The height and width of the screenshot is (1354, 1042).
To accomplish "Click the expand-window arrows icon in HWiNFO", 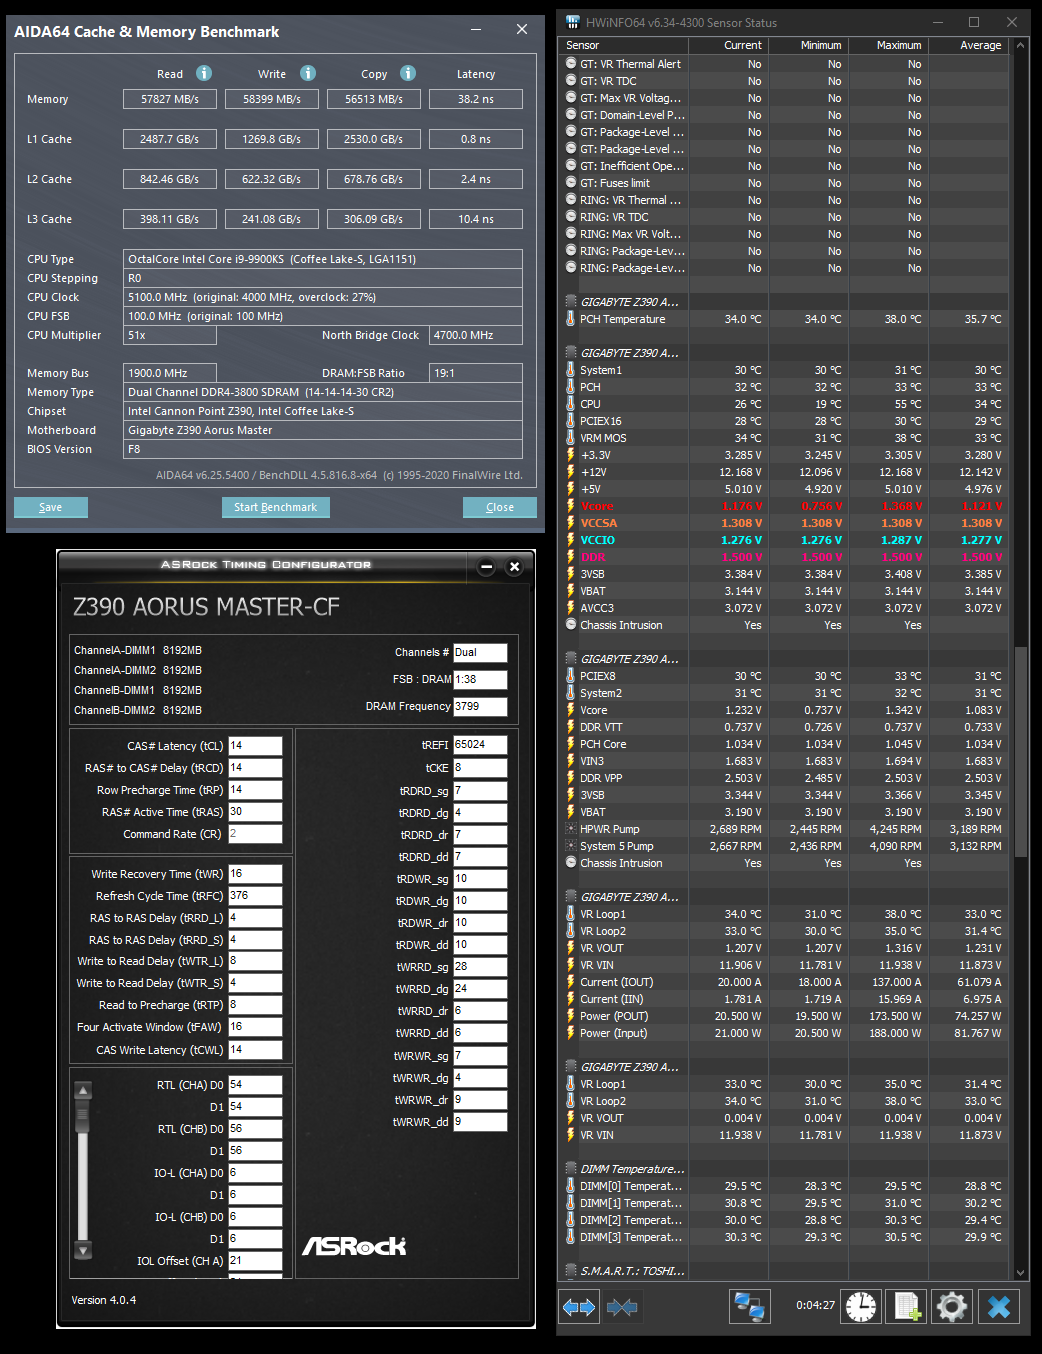I will click(x=579, y=1306).
